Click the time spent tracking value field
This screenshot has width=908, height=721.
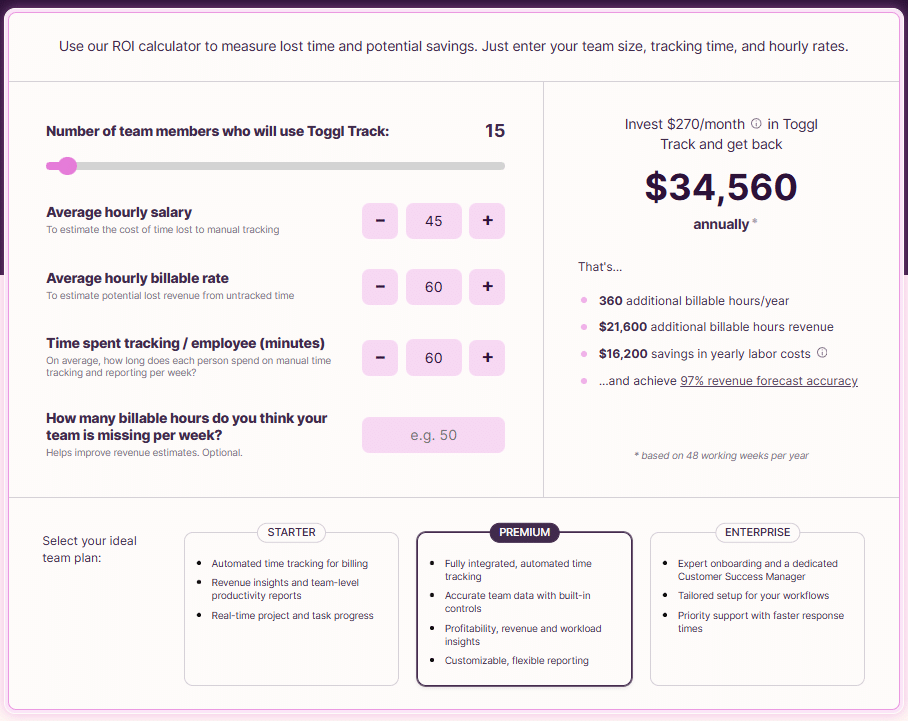point(433,357)
